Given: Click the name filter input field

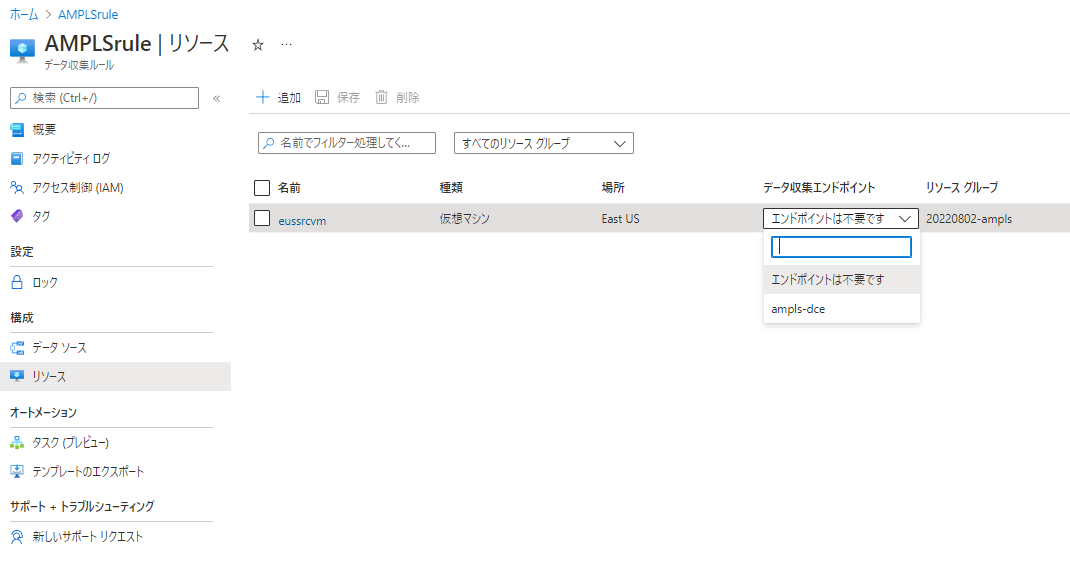Looking at the screenshot, I should [x=347, y=143].
